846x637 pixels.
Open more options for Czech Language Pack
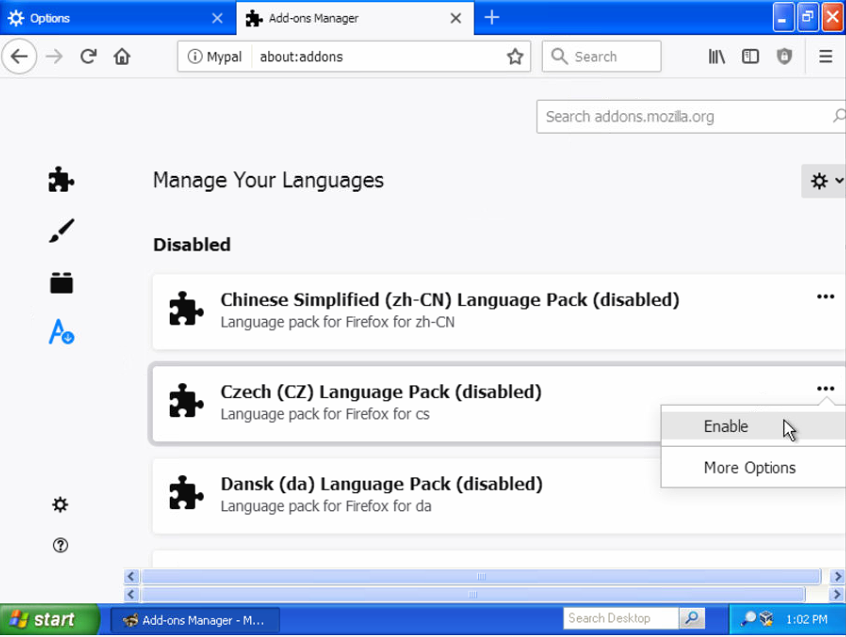[x=825, y=388]
